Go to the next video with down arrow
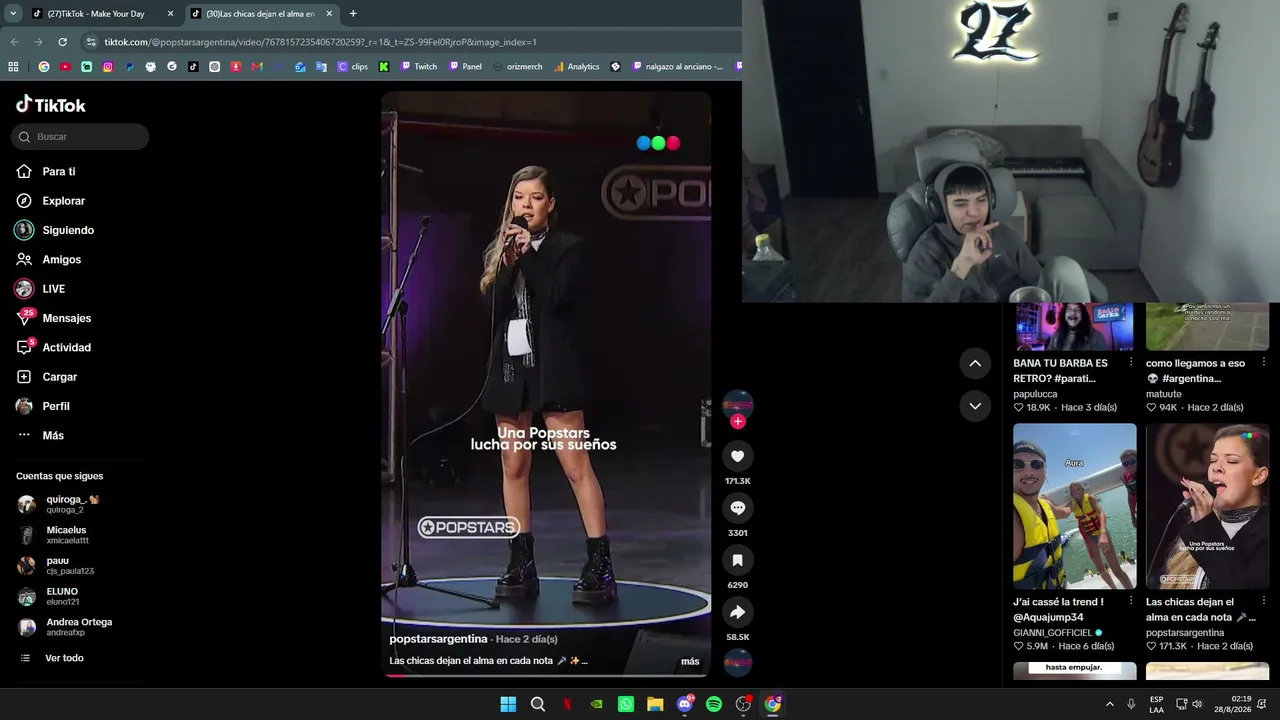 975,406
